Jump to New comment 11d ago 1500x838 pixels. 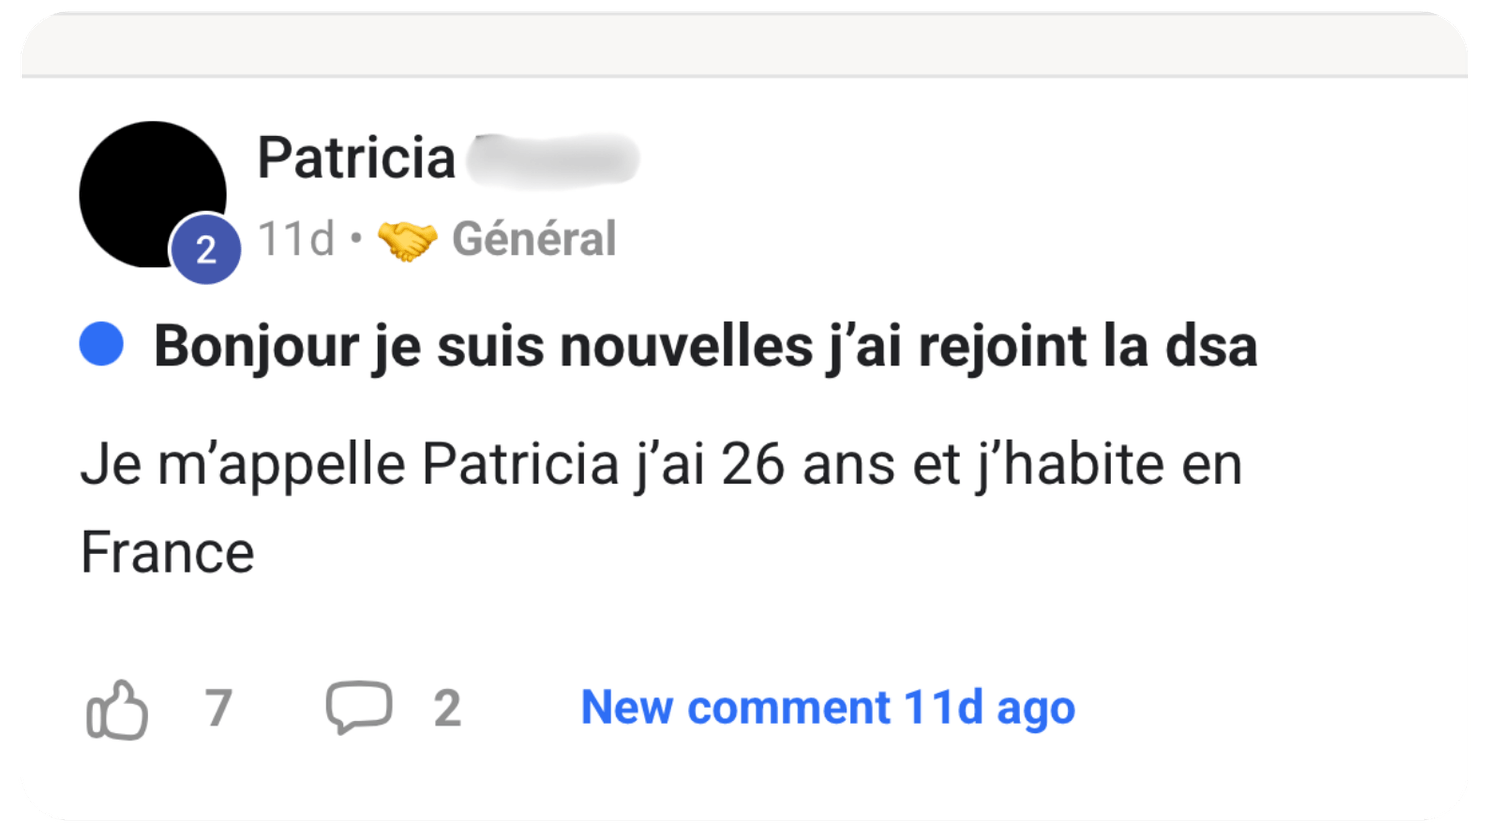pyautogui.click(x=828, y=708)
